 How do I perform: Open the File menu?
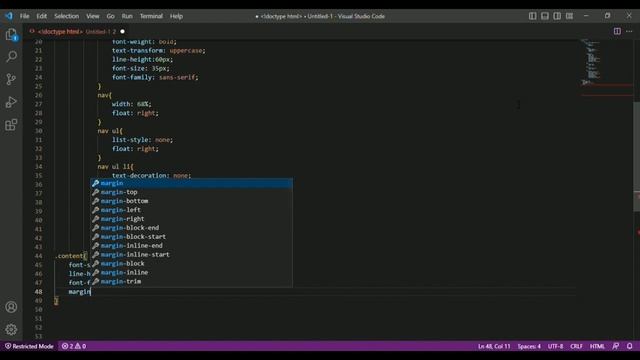click(24, 16)
